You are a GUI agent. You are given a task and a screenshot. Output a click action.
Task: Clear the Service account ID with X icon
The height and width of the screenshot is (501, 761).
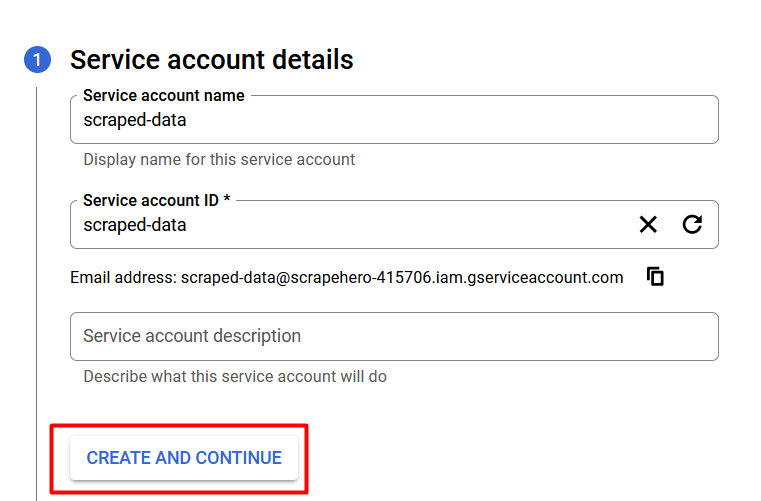pyautogui.click(x=648, y=224)
